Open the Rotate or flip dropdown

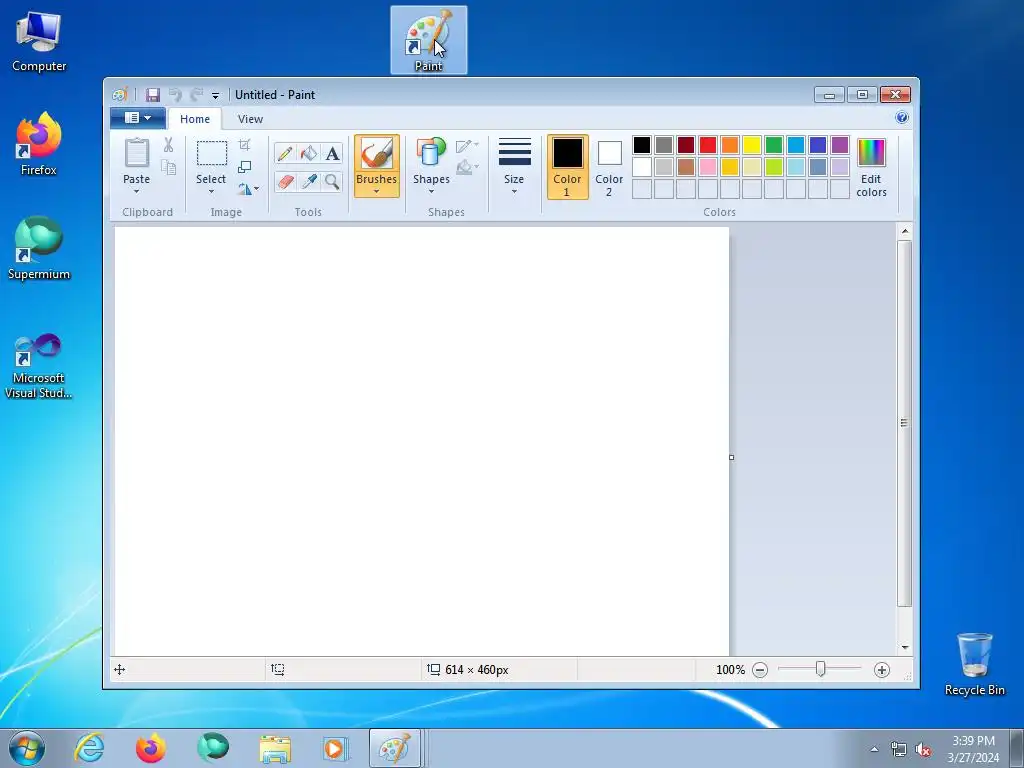click(248, 189)
